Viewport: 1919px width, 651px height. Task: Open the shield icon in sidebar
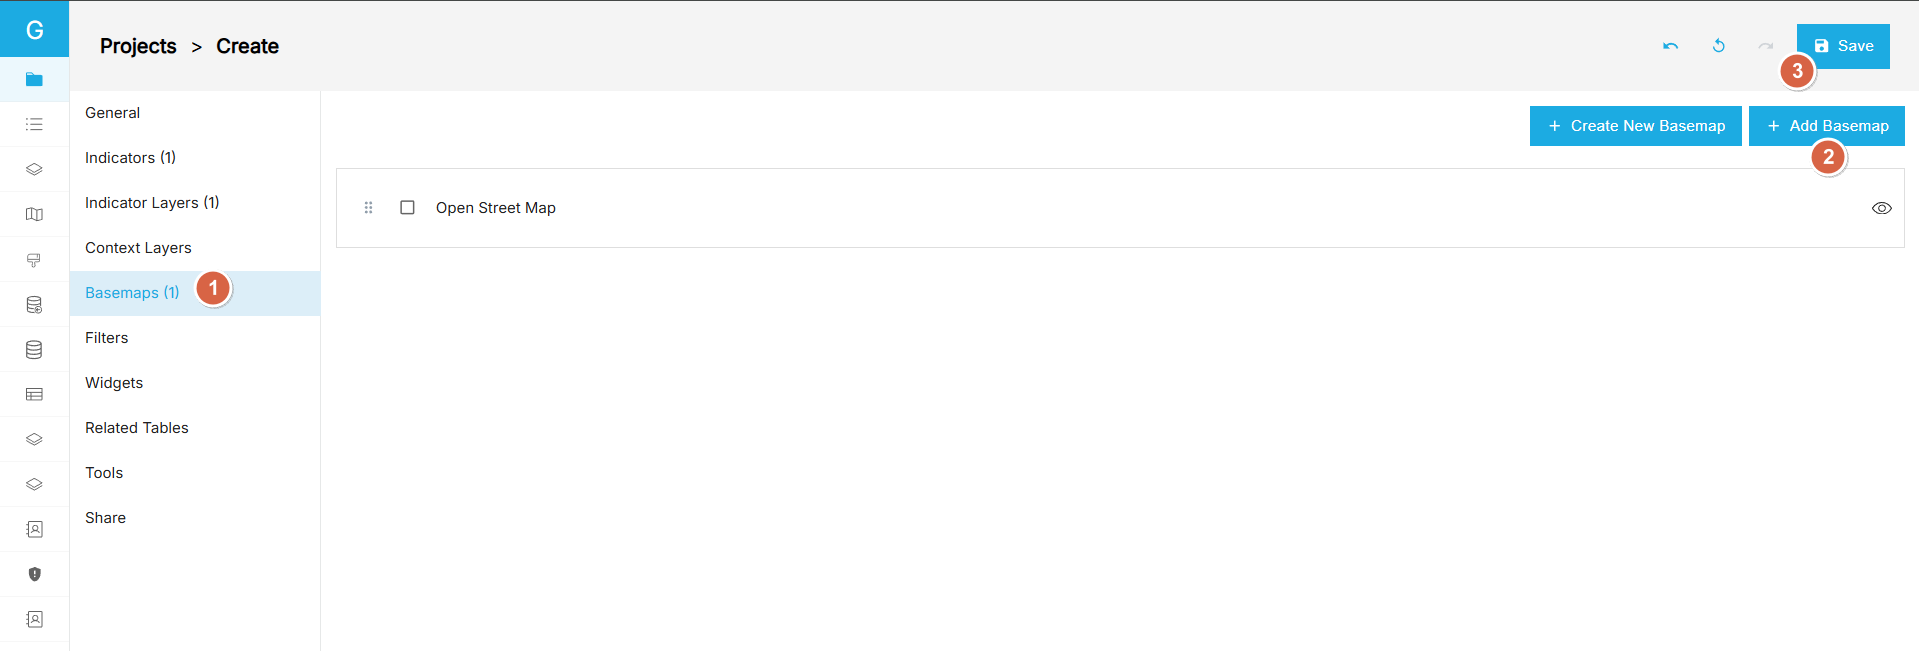(x=34, y=574)
